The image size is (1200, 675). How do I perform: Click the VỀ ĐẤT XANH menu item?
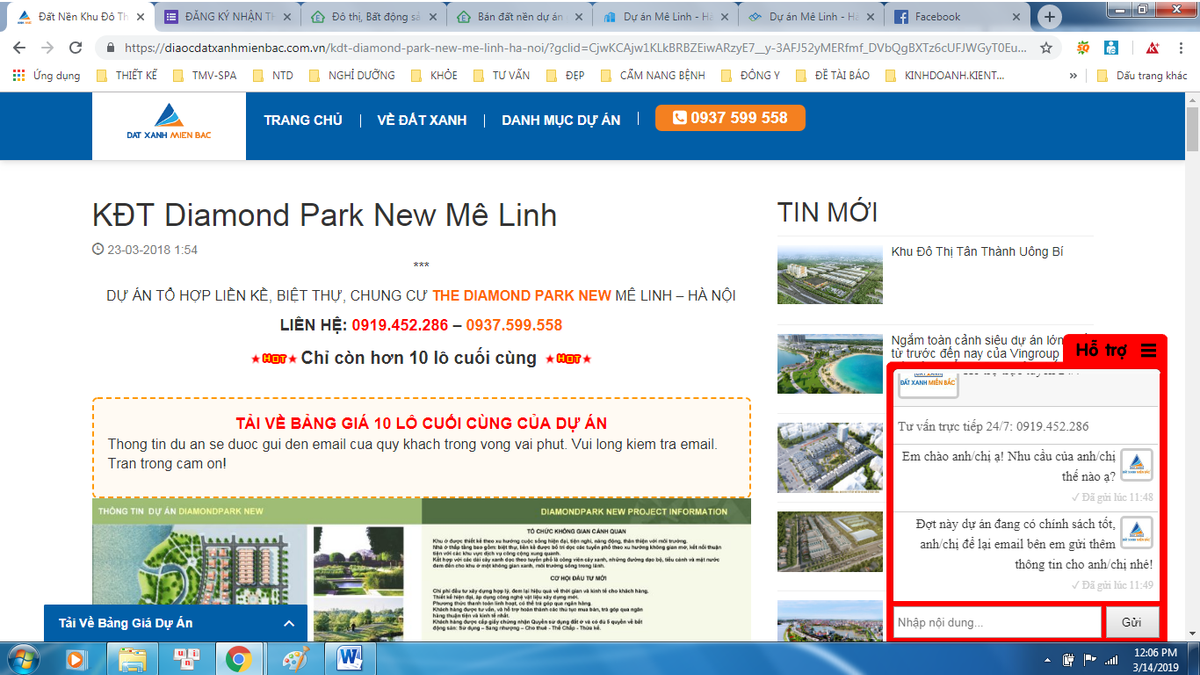pos(421,119)
